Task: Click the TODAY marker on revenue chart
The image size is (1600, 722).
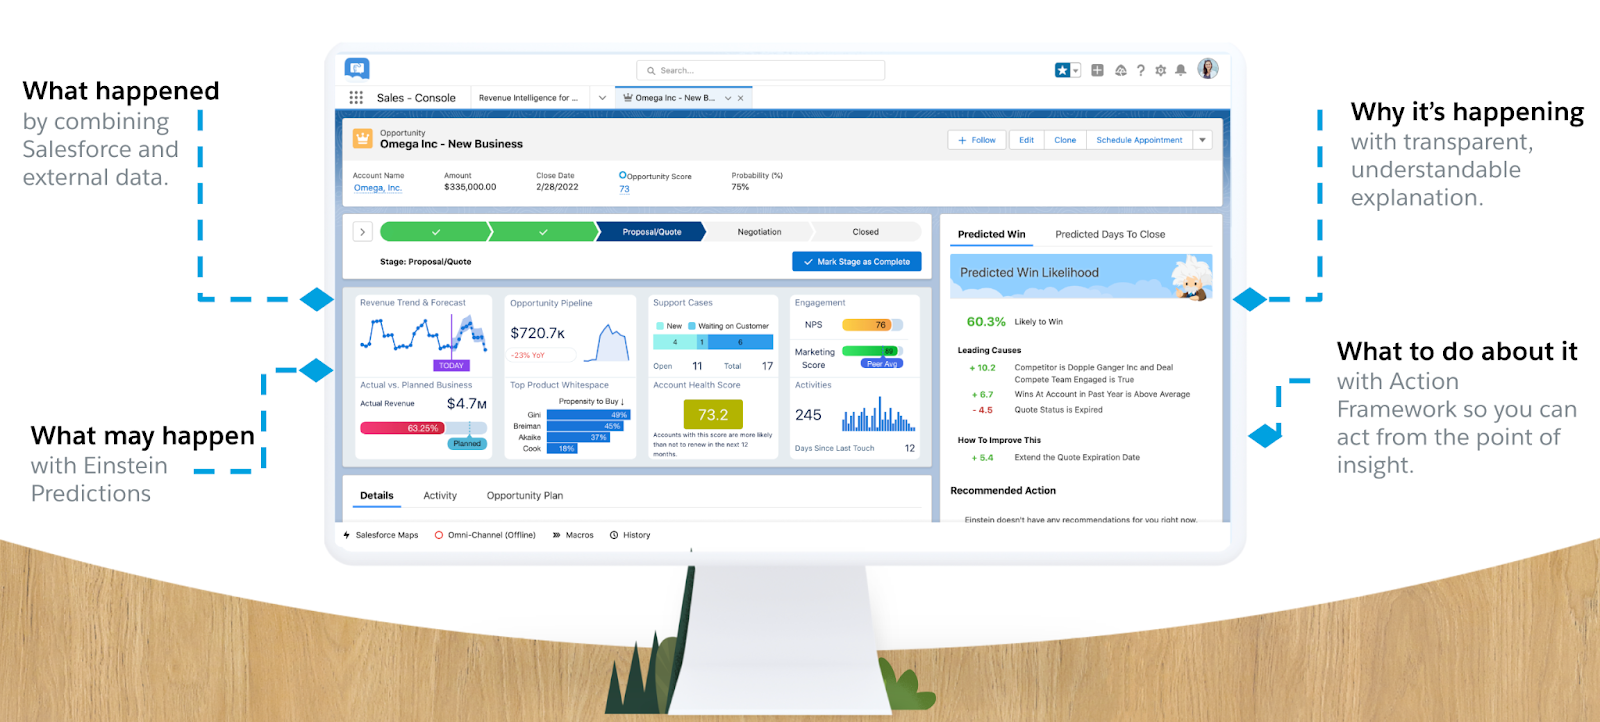Action: tap(452, 366)
